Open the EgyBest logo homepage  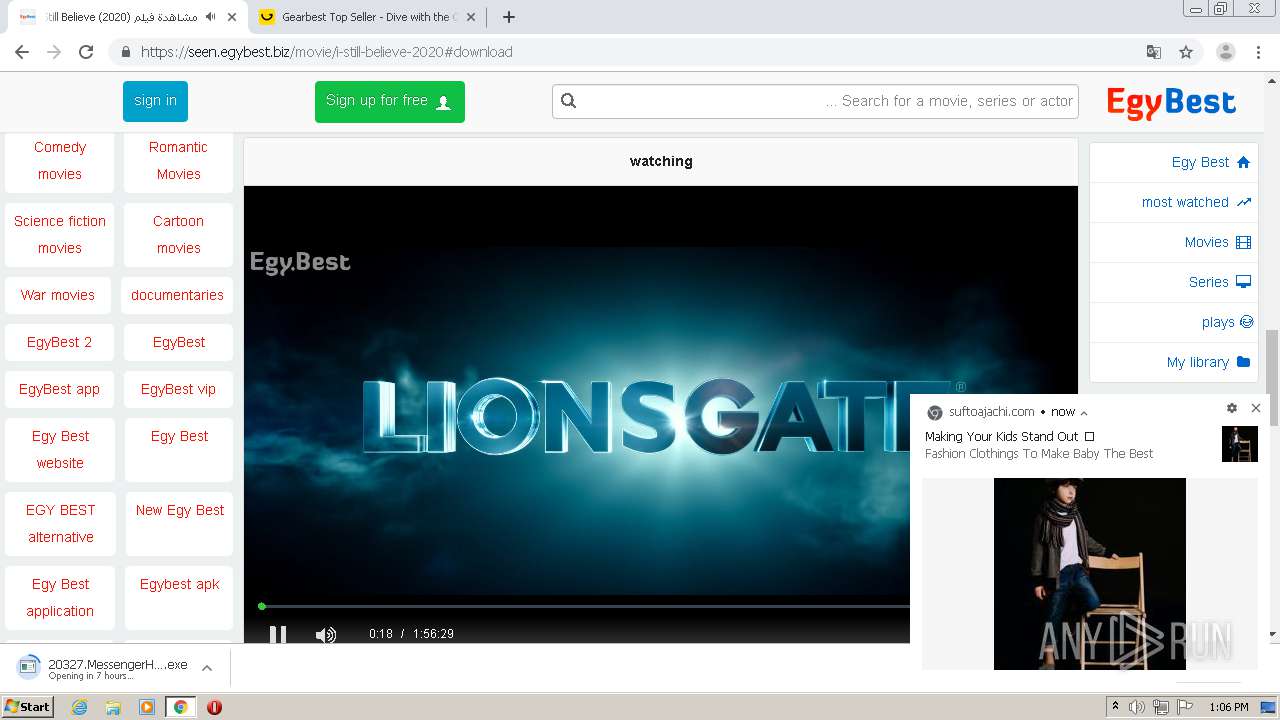point(1171,102)
